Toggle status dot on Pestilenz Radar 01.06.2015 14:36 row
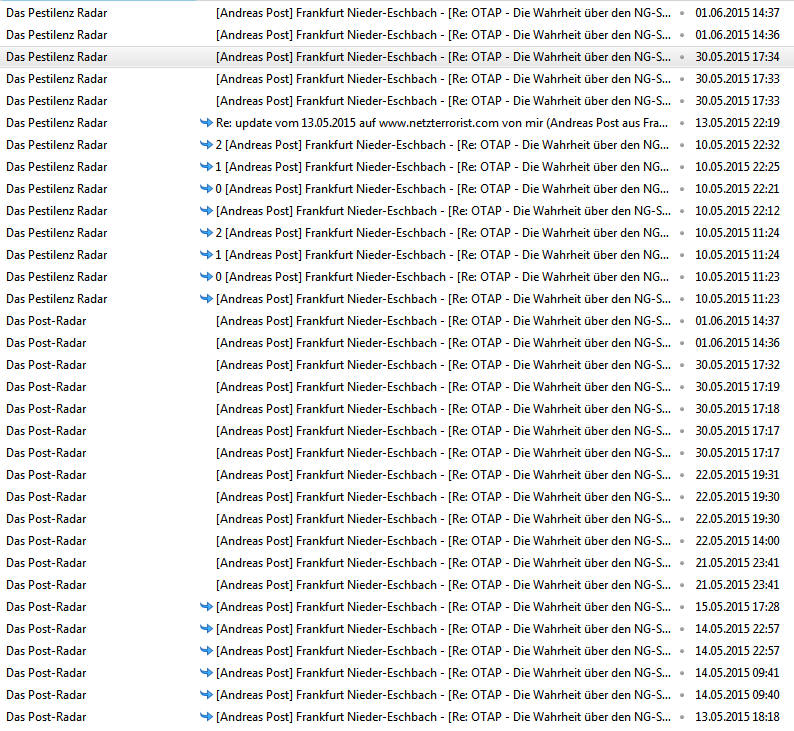The height and width of the screenshot is (731, 794). pos(682,35)
